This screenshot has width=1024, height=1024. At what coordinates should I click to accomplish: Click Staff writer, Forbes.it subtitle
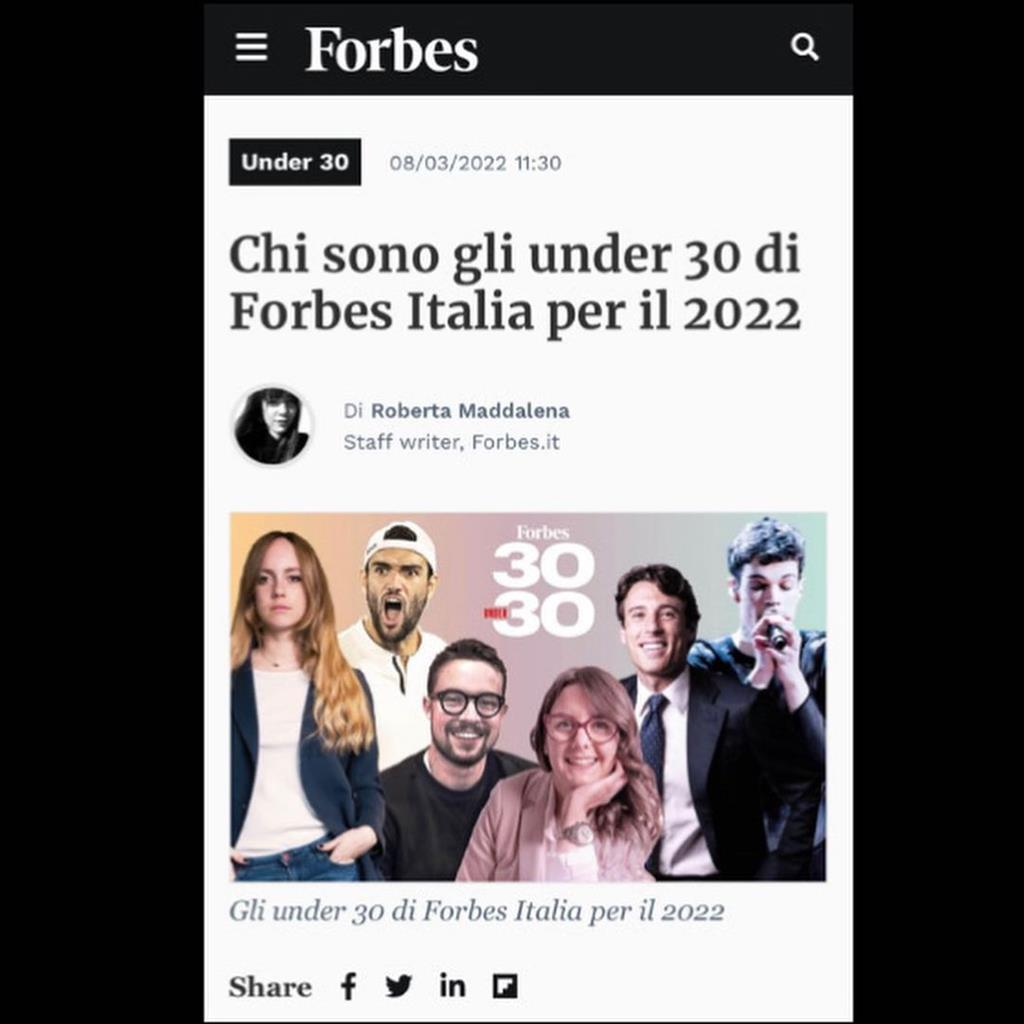pos(451,442)
